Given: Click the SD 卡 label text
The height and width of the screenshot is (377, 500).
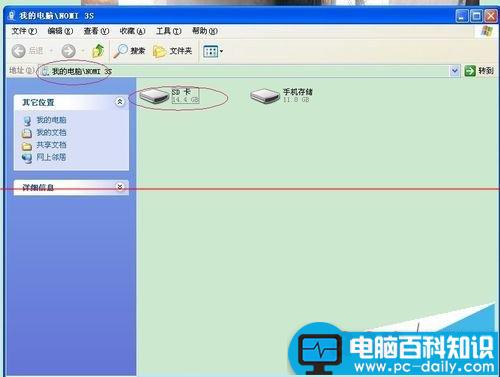Looking at the screenshot, I should point(181,92).
